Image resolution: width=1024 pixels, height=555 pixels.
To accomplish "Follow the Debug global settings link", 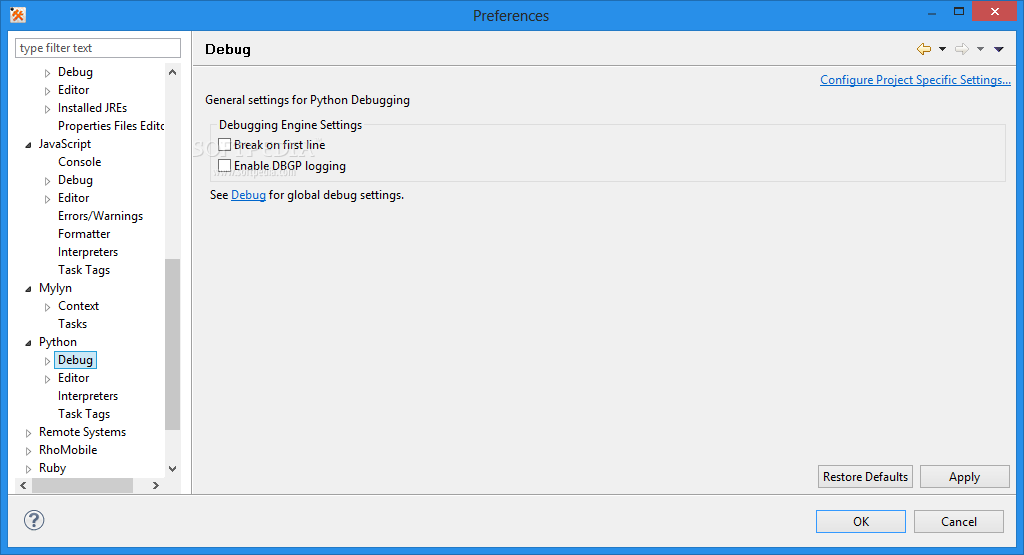I will 248,195.
